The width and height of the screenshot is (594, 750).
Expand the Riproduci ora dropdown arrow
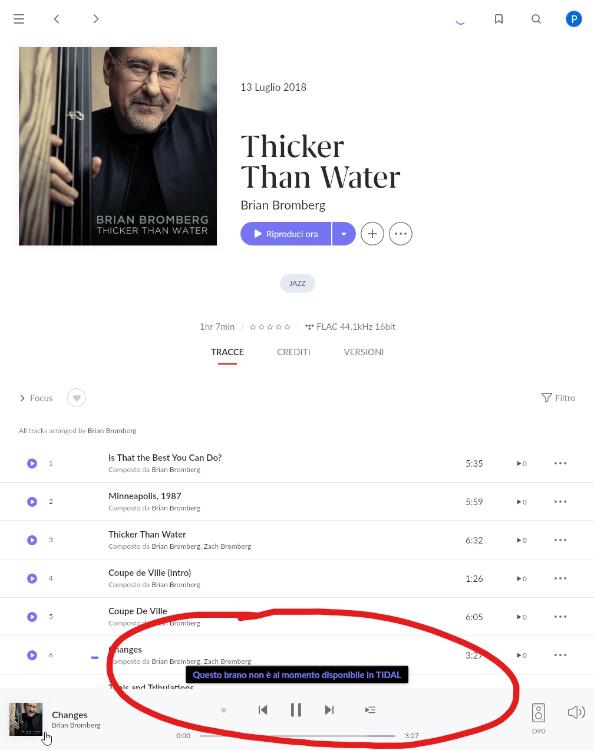[x=343, y=234]
